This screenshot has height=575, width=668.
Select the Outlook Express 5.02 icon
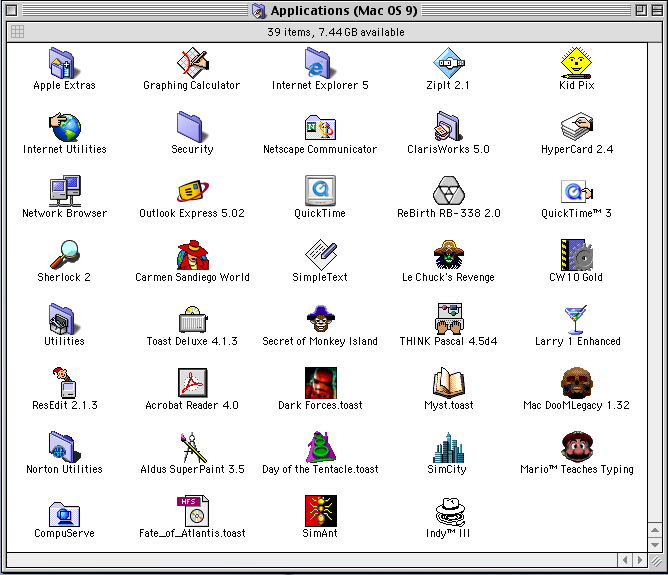(192, 190)
